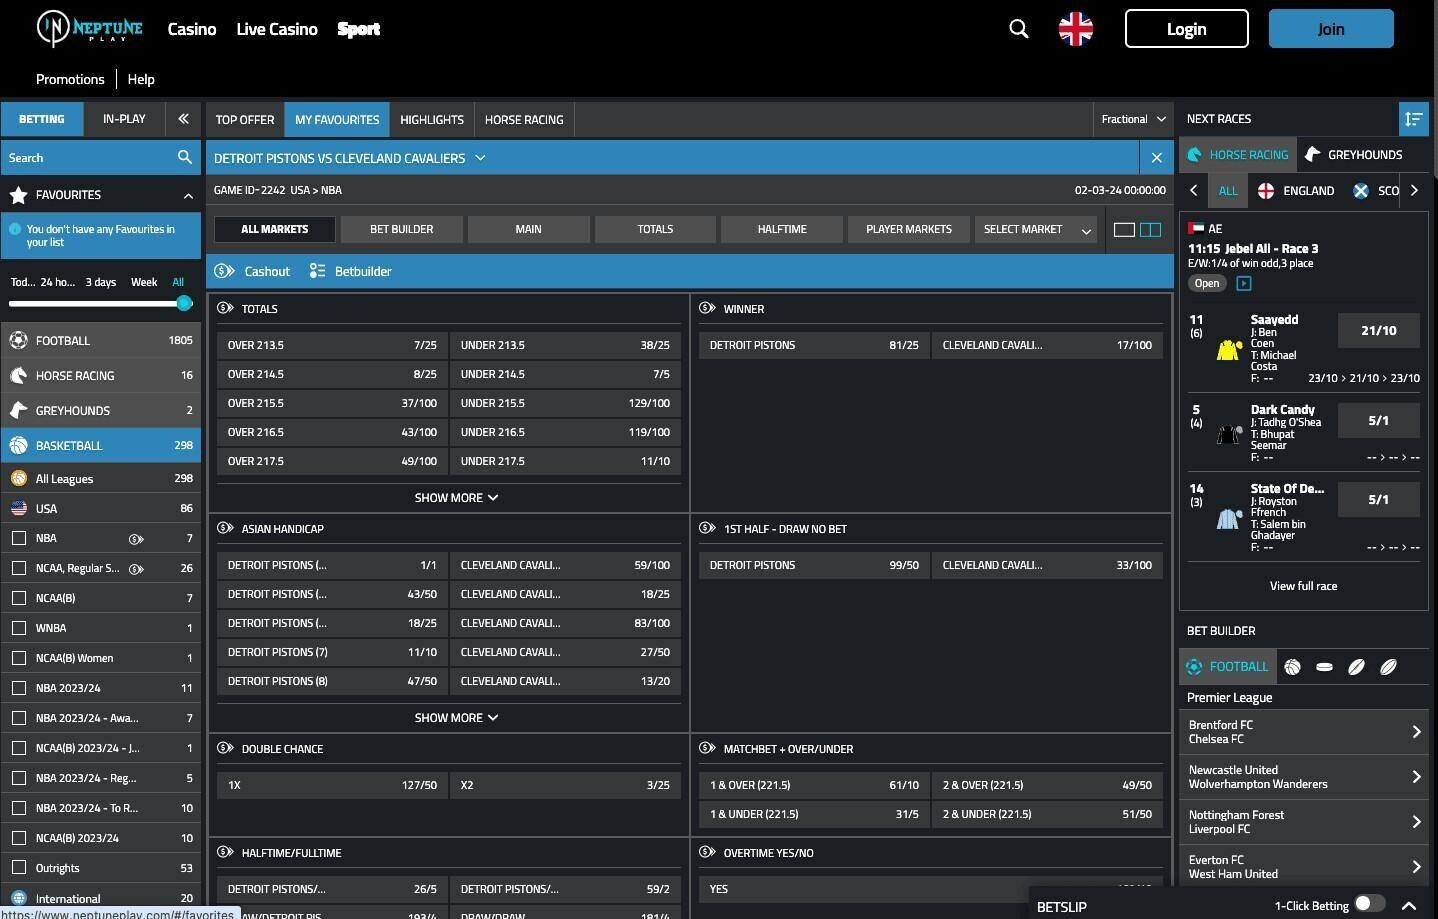Select the 3 days time filter
Image resolution: width=1438 pixels, height=919 pixels.
coord(101,282)
